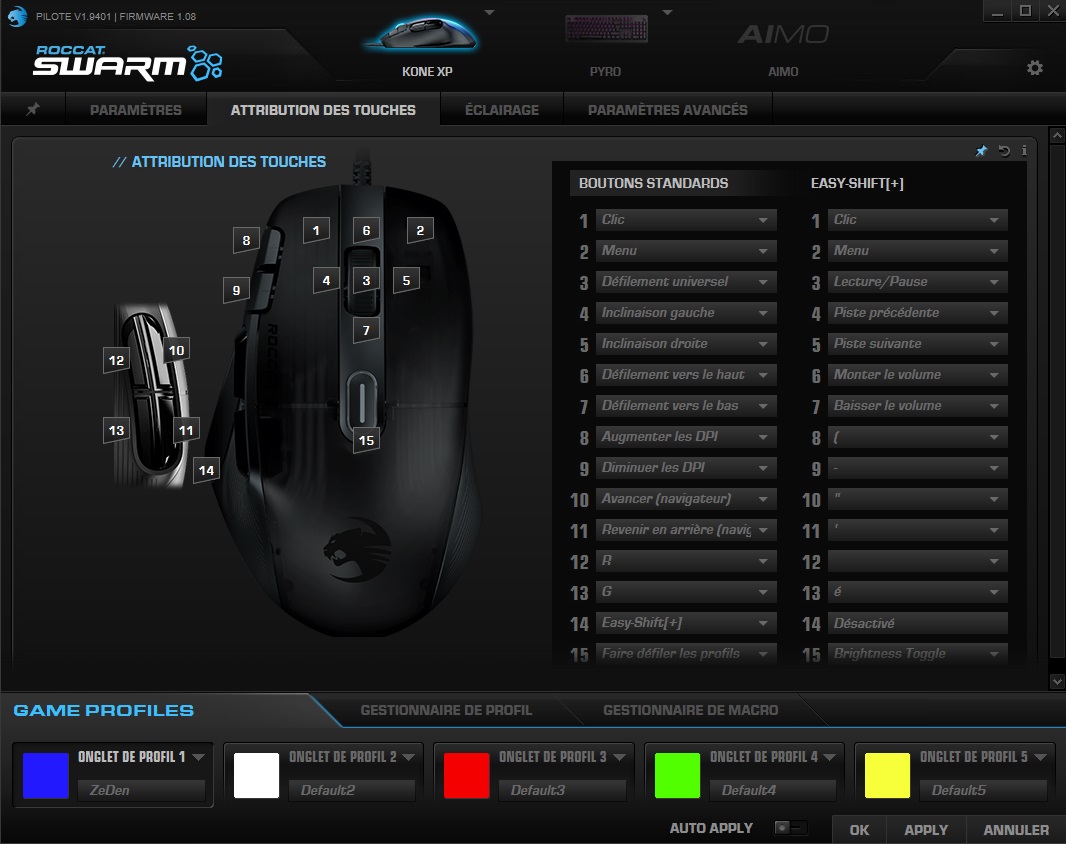Click the ZeDen profile name field
The height and width of the screenshot is (844, 1066).
pyautogui.click(x=140, y=790)
